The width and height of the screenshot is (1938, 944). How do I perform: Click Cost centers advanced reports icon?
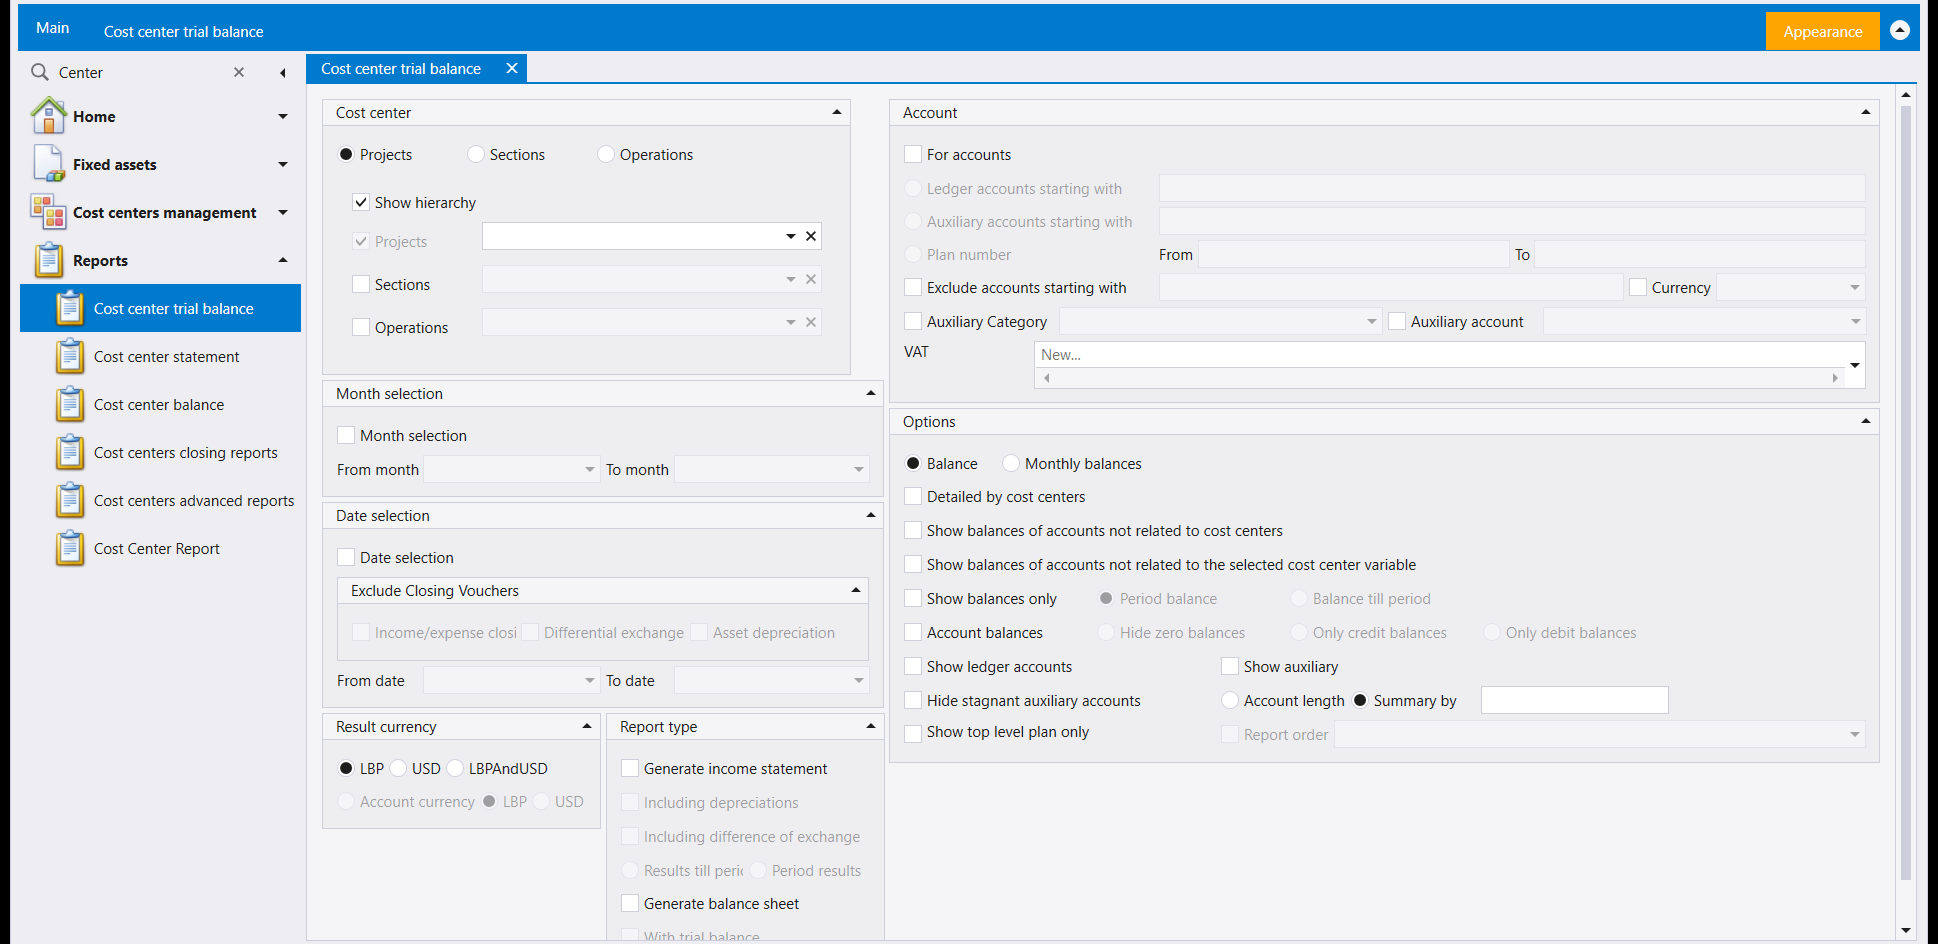69,500
